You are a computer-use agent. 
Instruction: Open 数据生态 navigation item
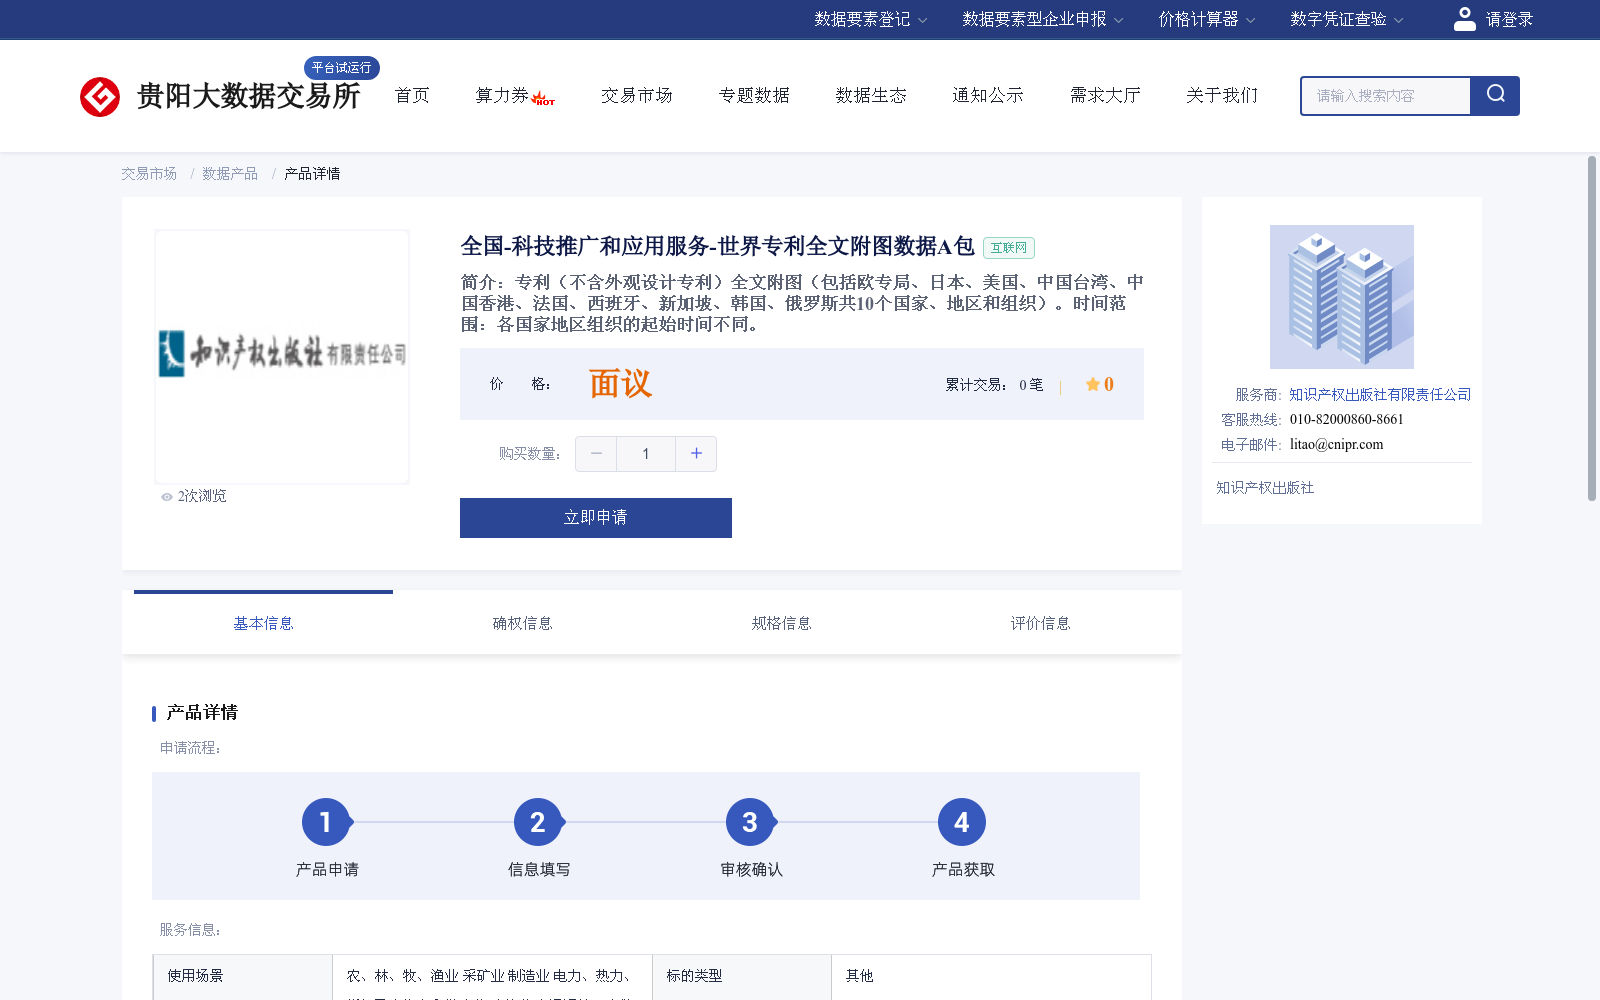point(871,95)
